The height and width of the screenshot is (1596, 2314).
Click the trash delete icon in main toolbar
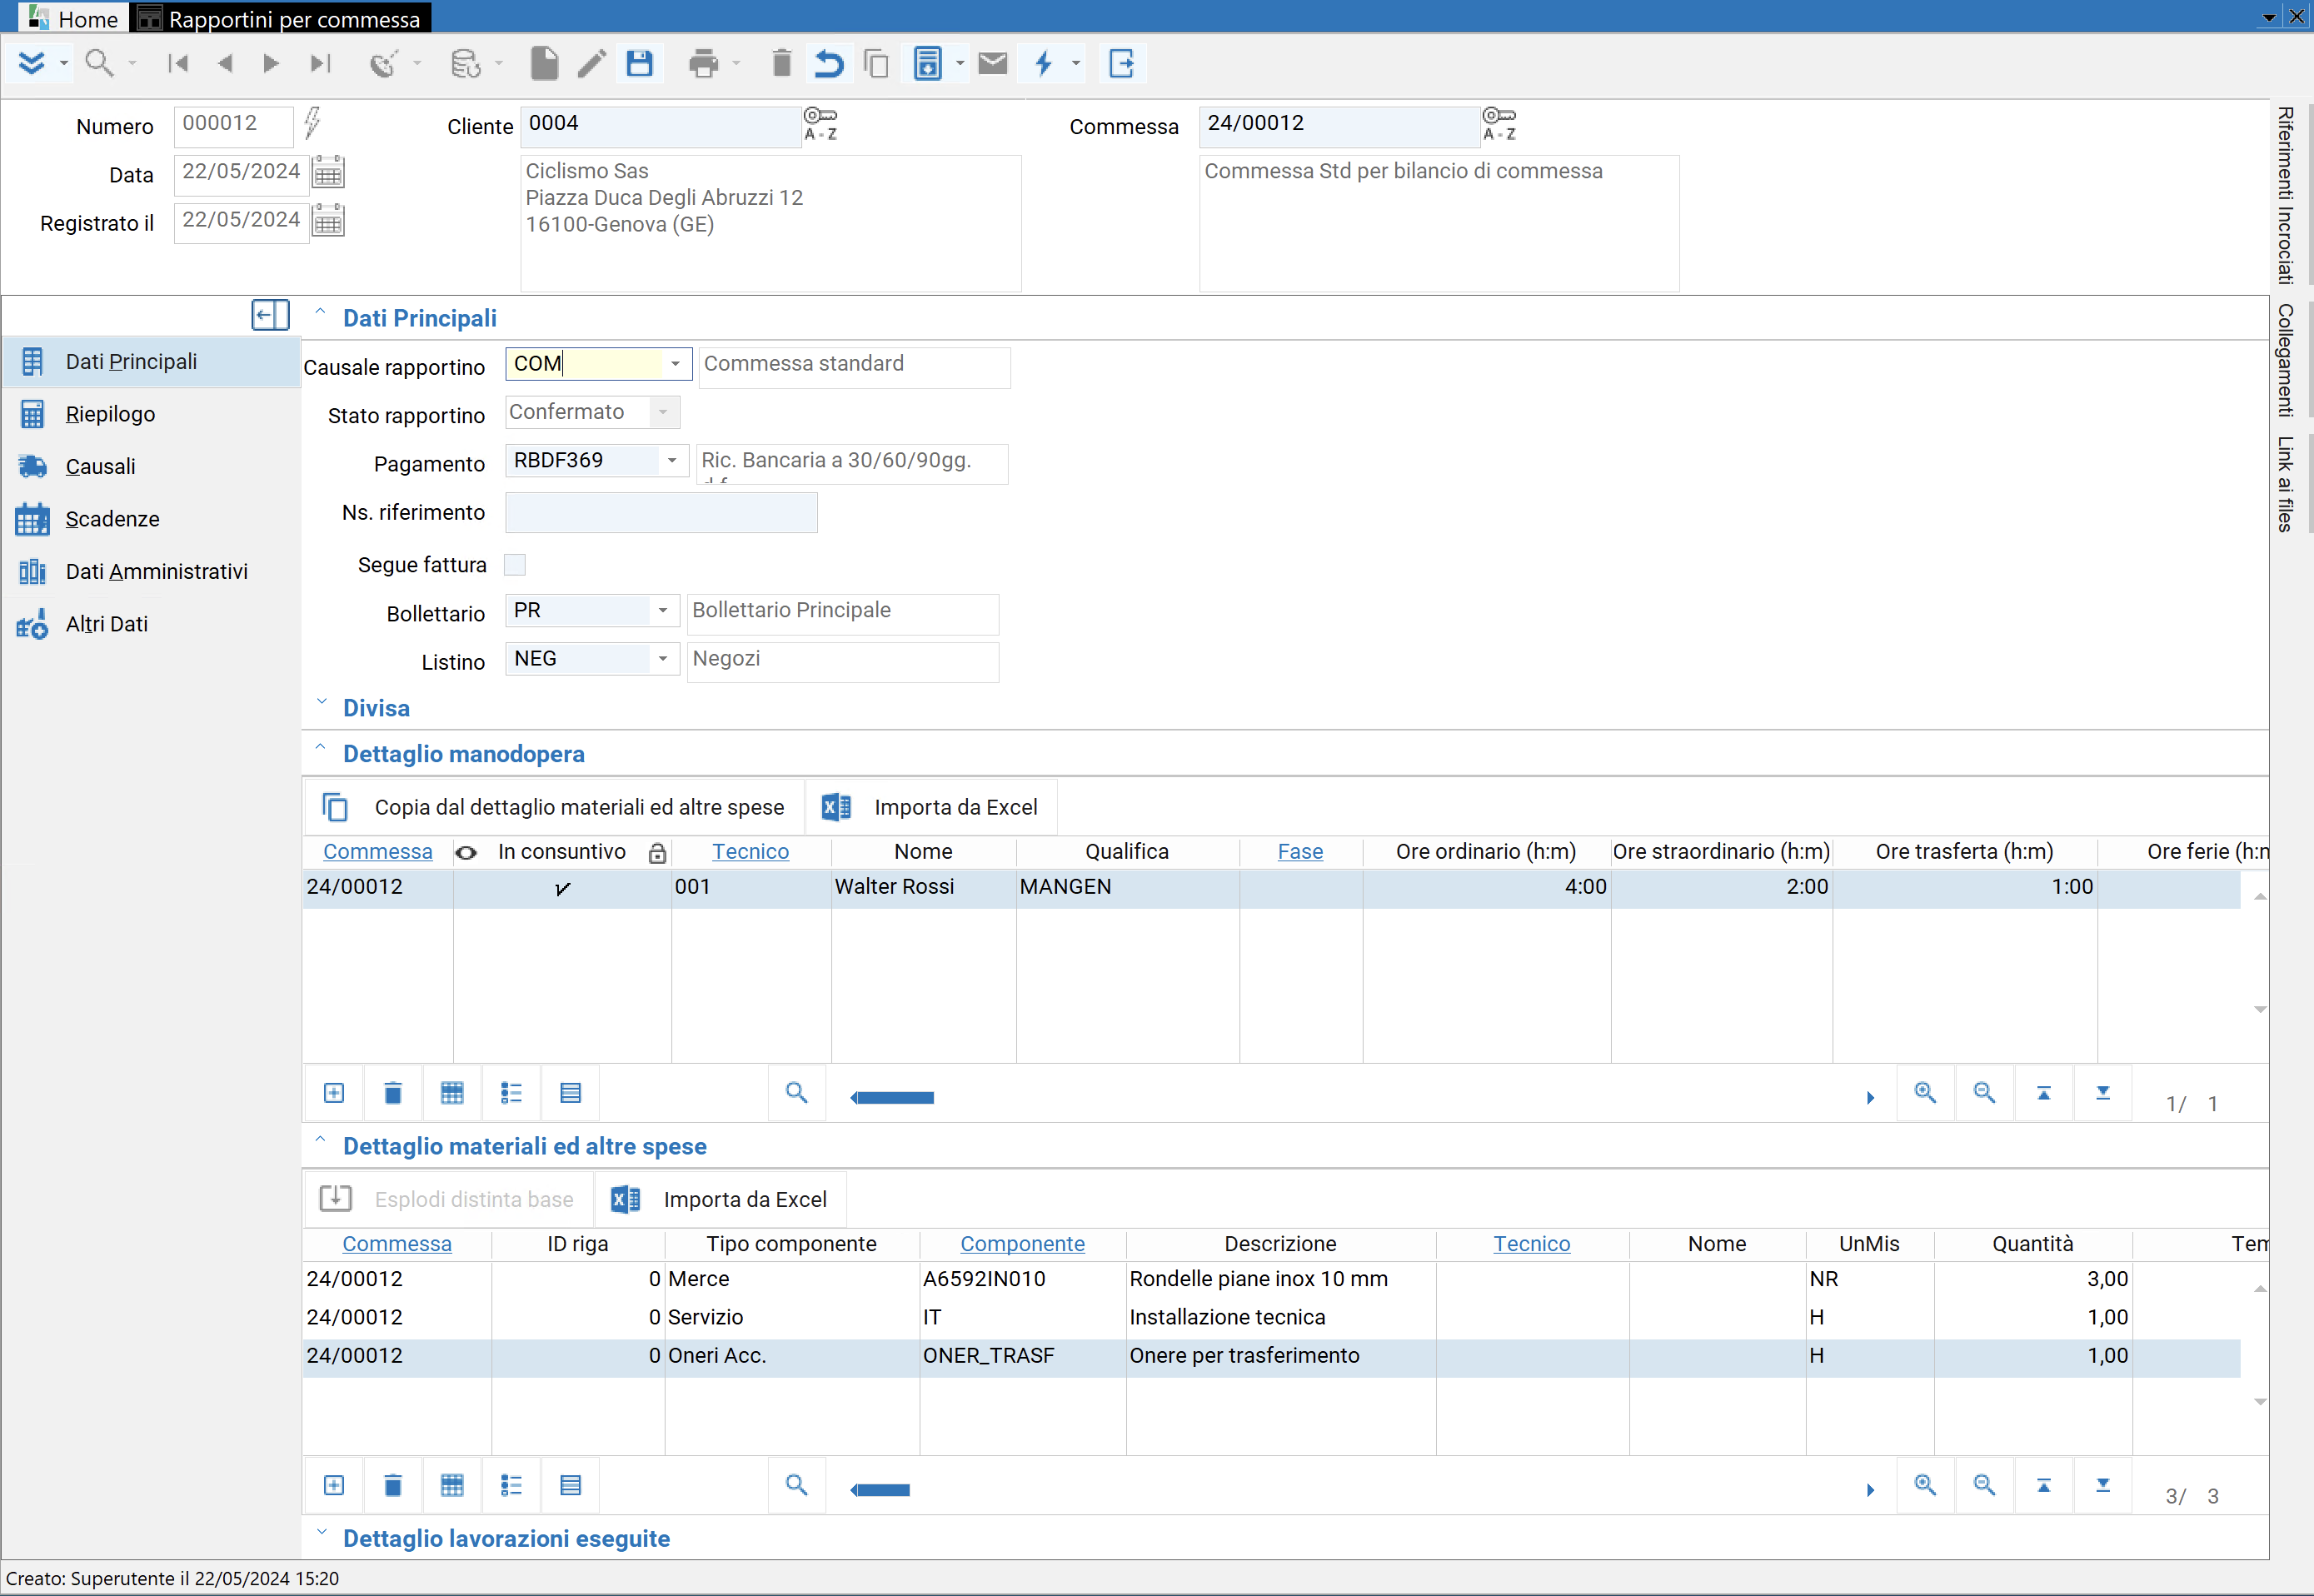[x=781, y=64]
